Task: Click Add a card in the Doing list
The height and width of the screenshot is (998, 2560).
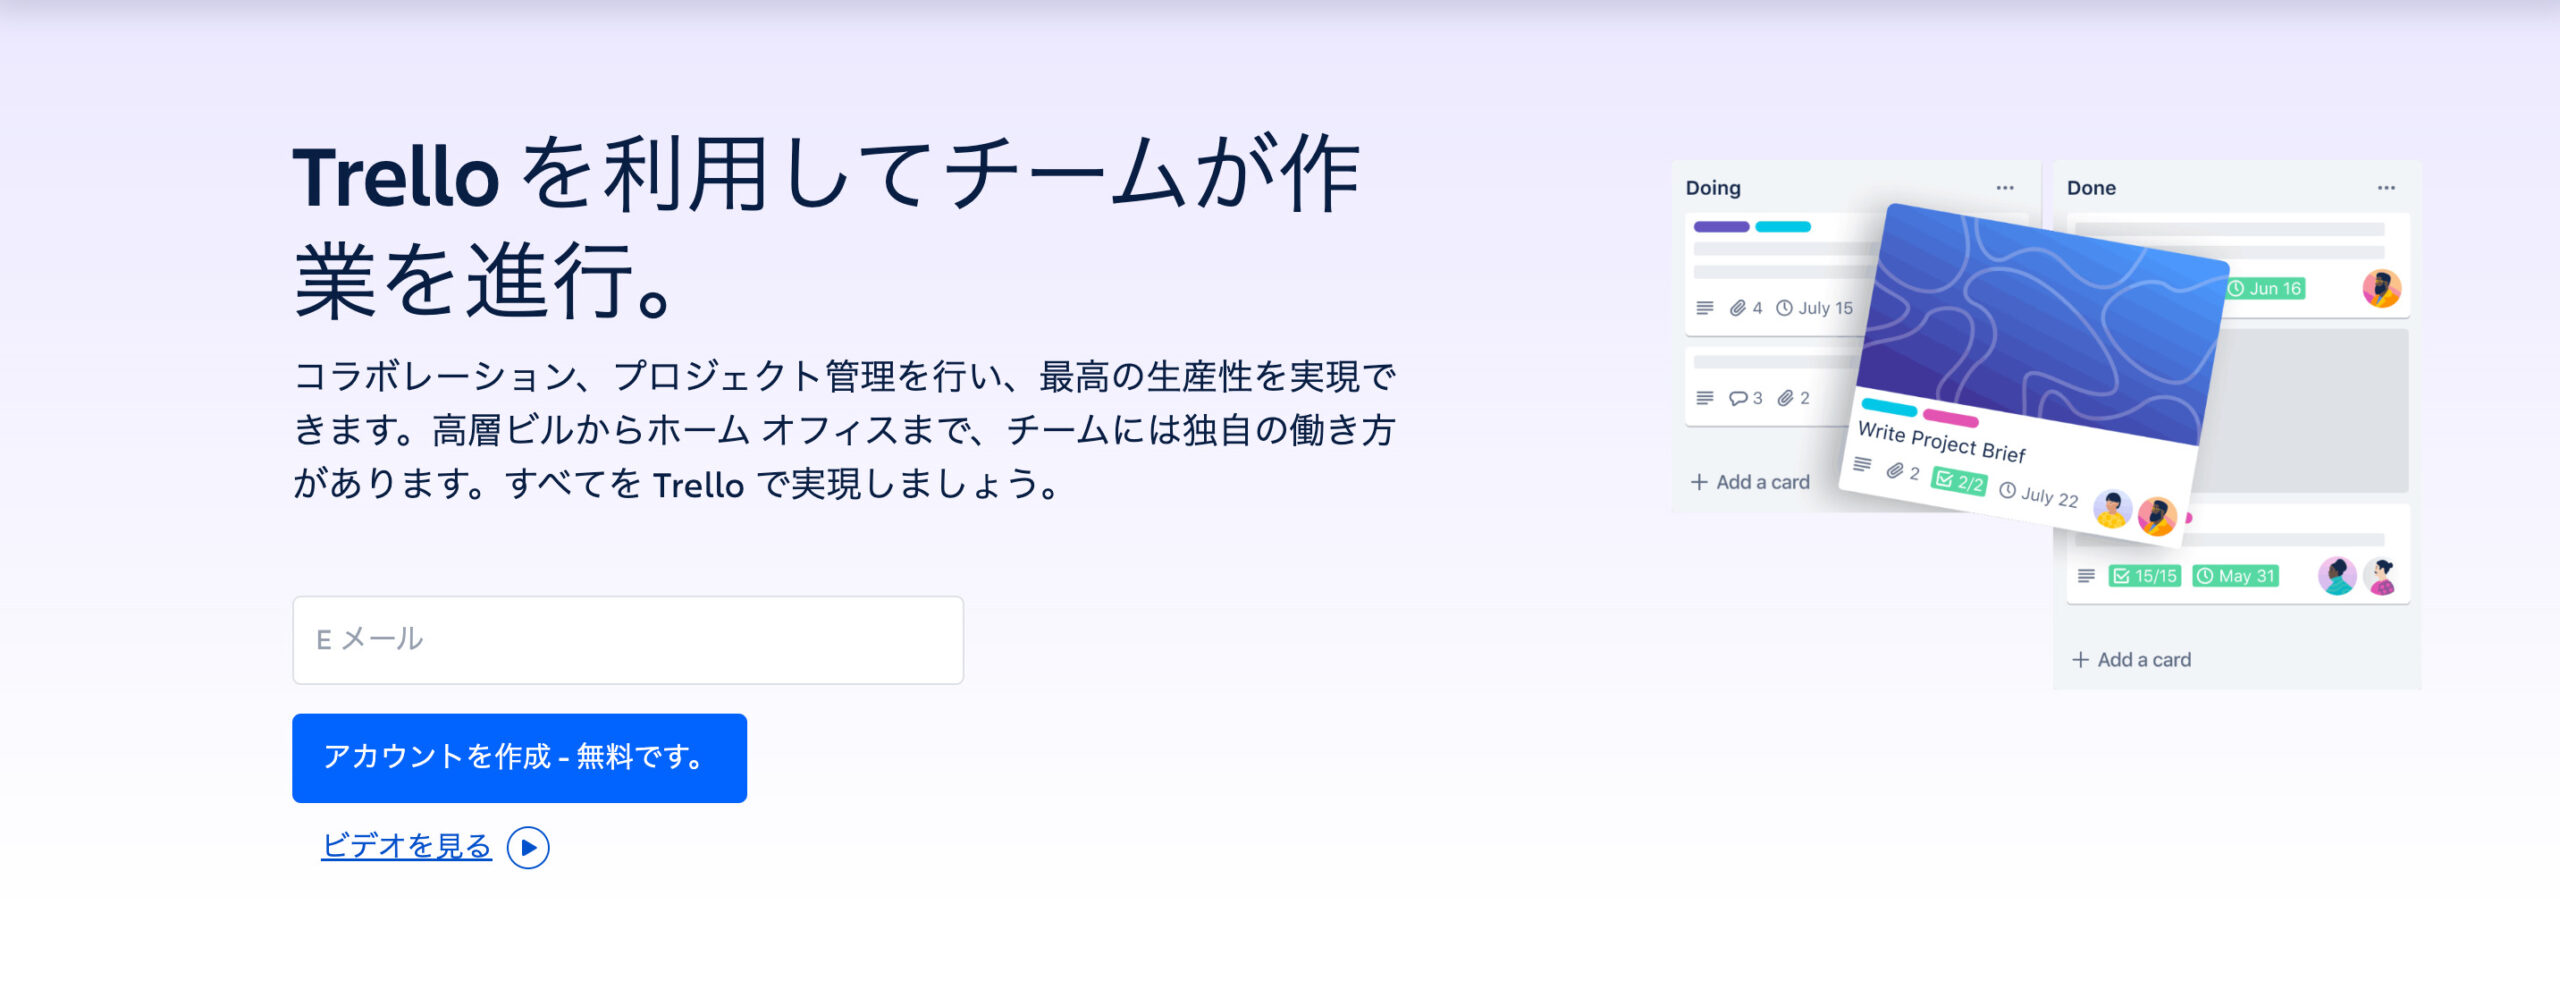Action: (x=1750, y=482)
